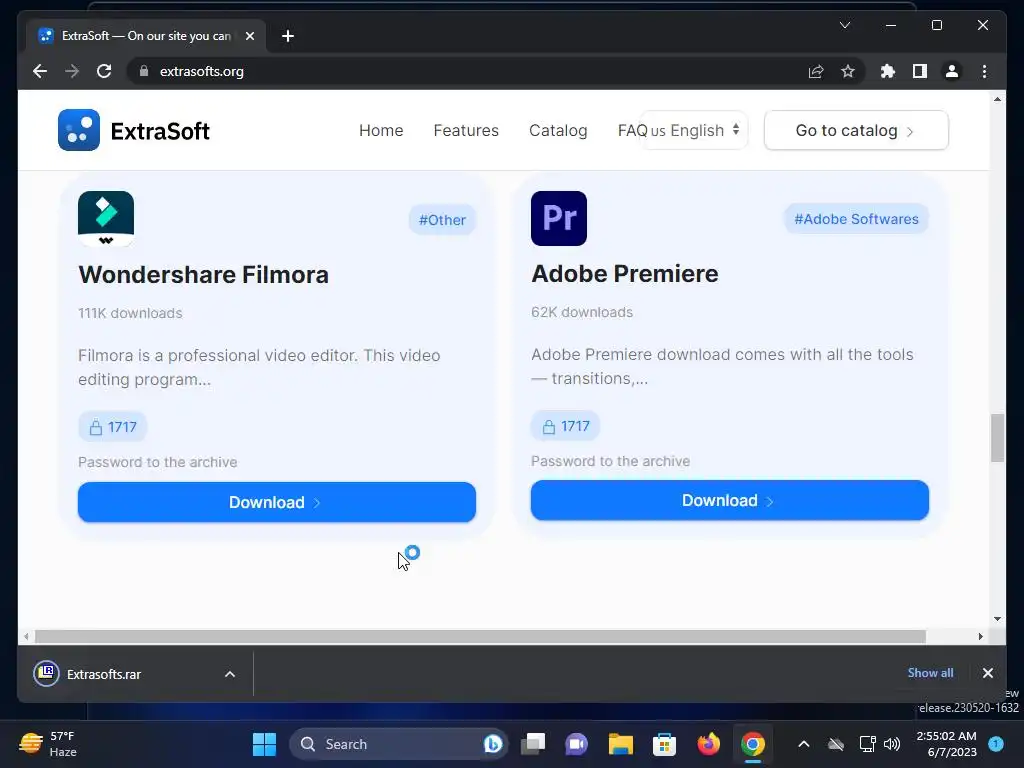Click the OneDrive cloud tray icon
This screenshot has width=1024, height=768.
(836, 744)
